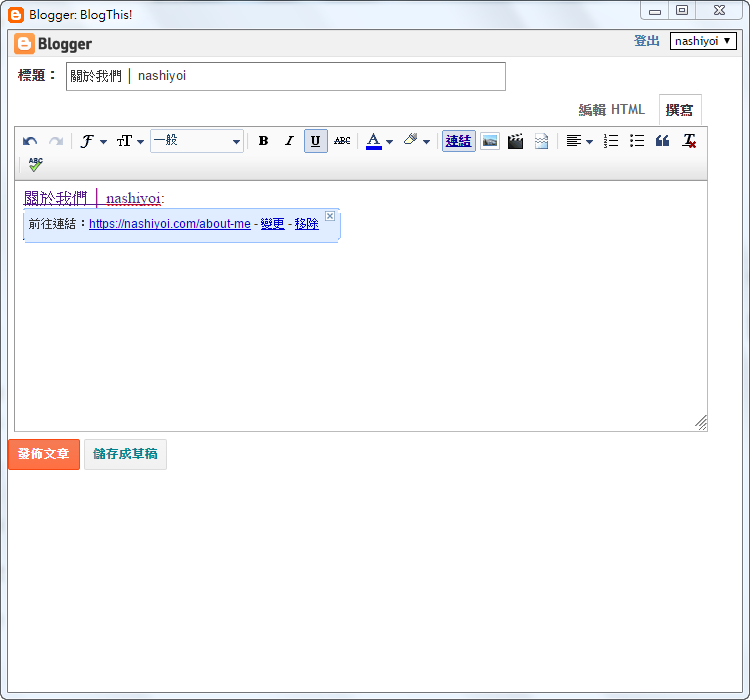
Task: Click the Blogger icon in title bar
Action: [x=16, y=15]
